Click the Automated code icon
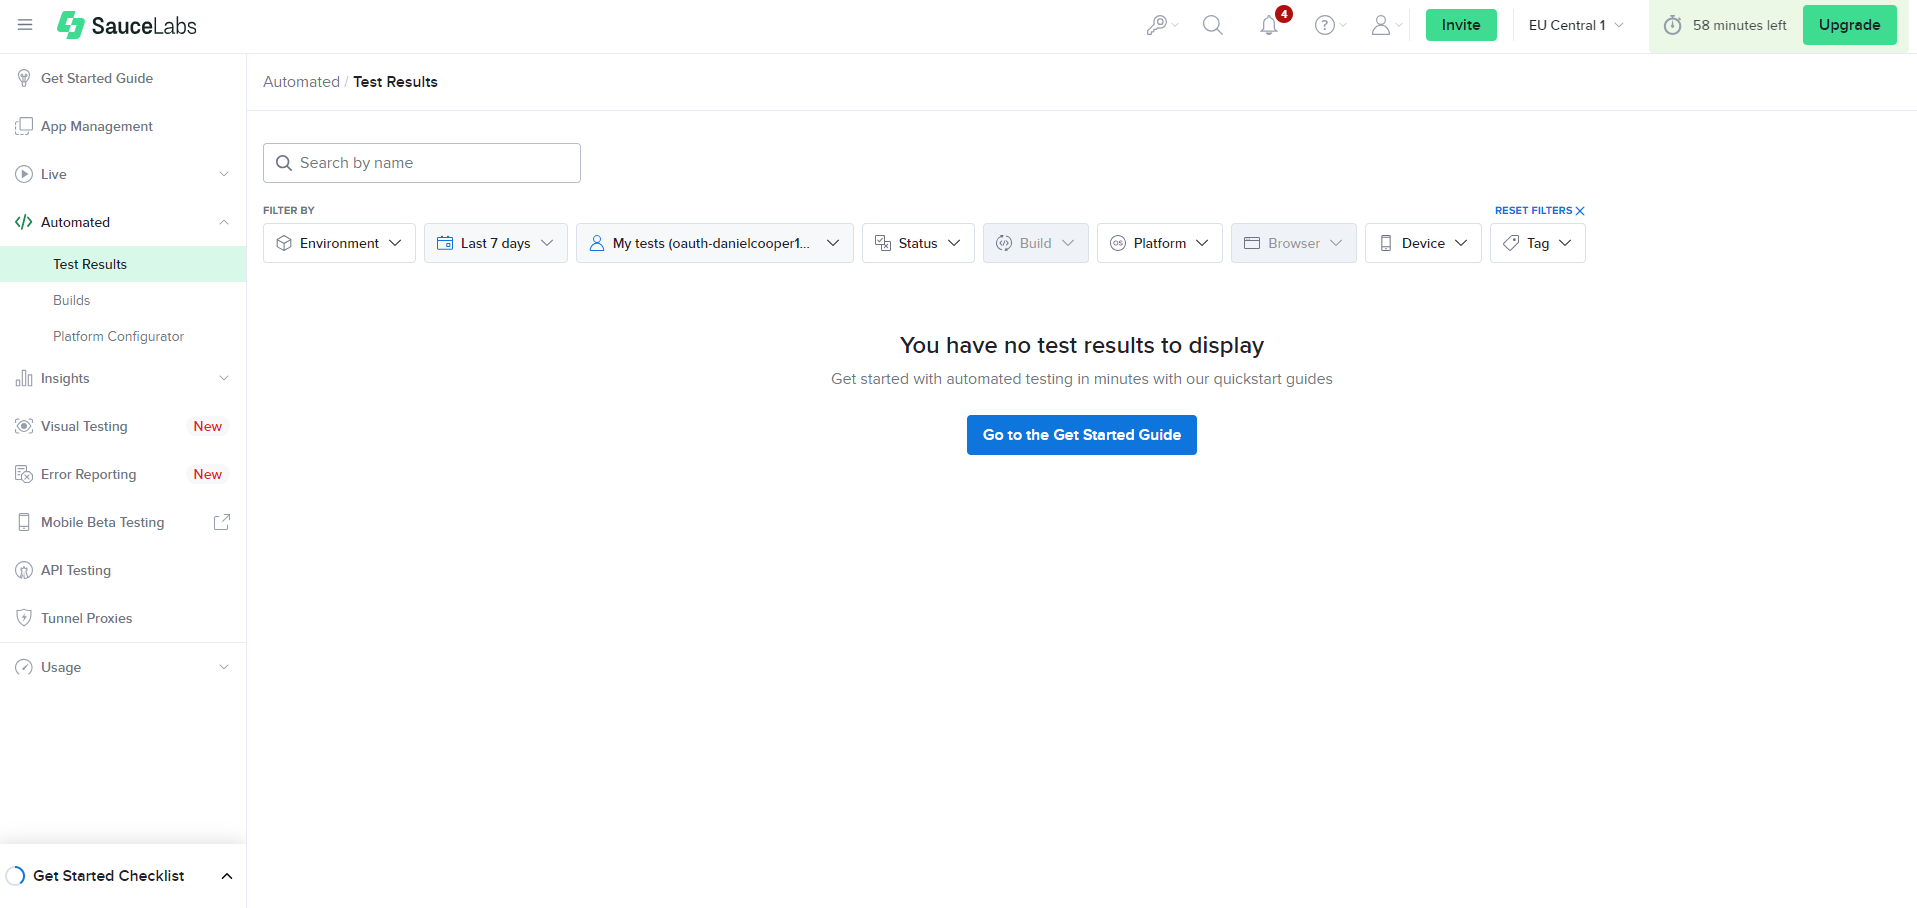This screenshot has width=1917, height=908. click(x=24, y=222)
